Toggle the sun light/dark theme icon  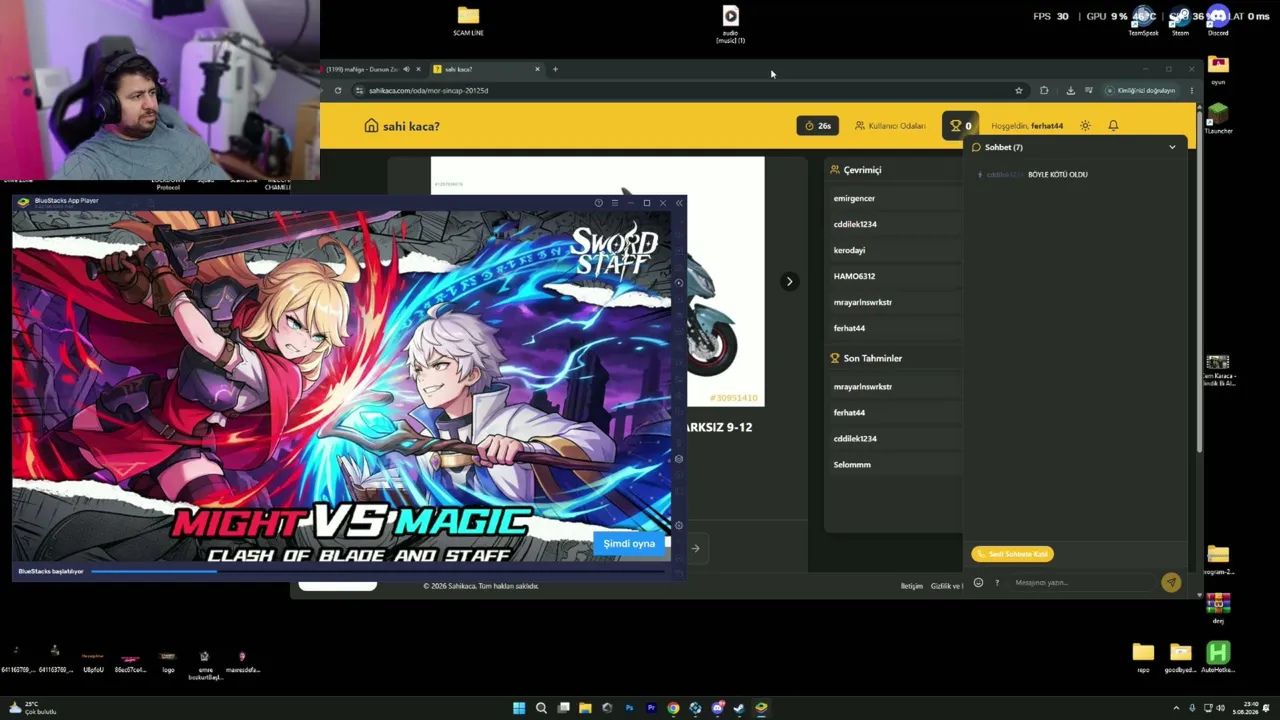click(x=1085, y=126)
